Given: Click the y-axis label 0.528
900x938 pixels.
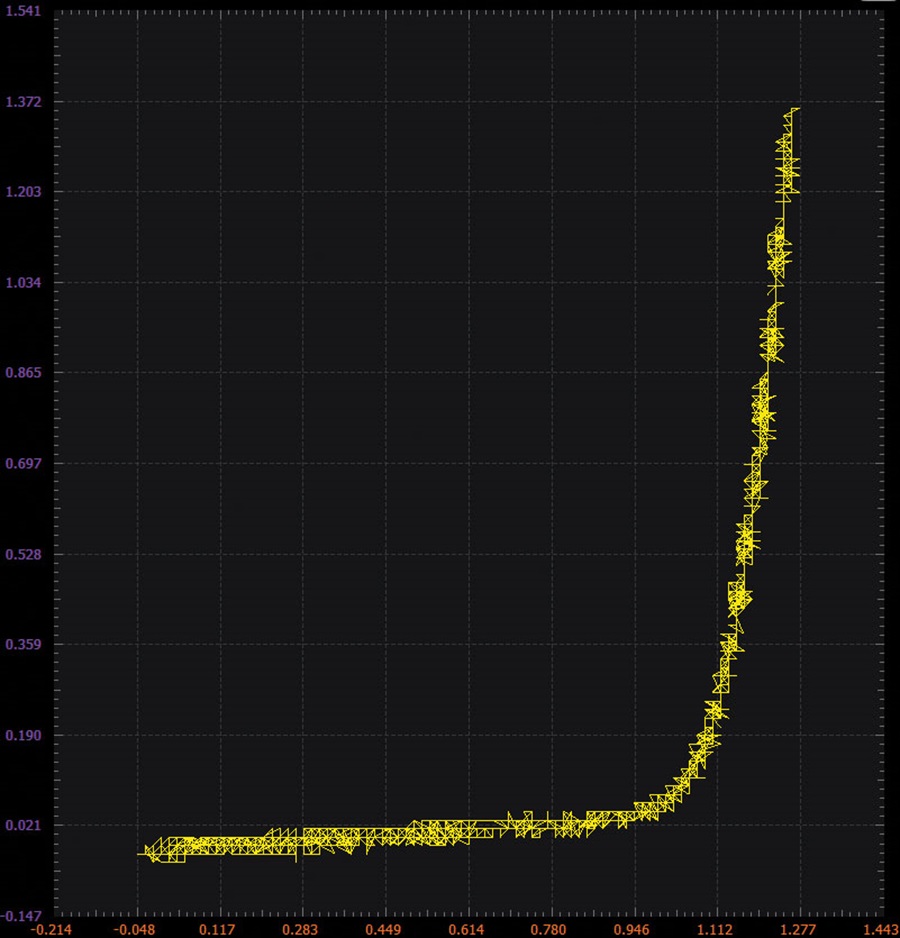Looking at the screenshot, I should tap(23, 554).
